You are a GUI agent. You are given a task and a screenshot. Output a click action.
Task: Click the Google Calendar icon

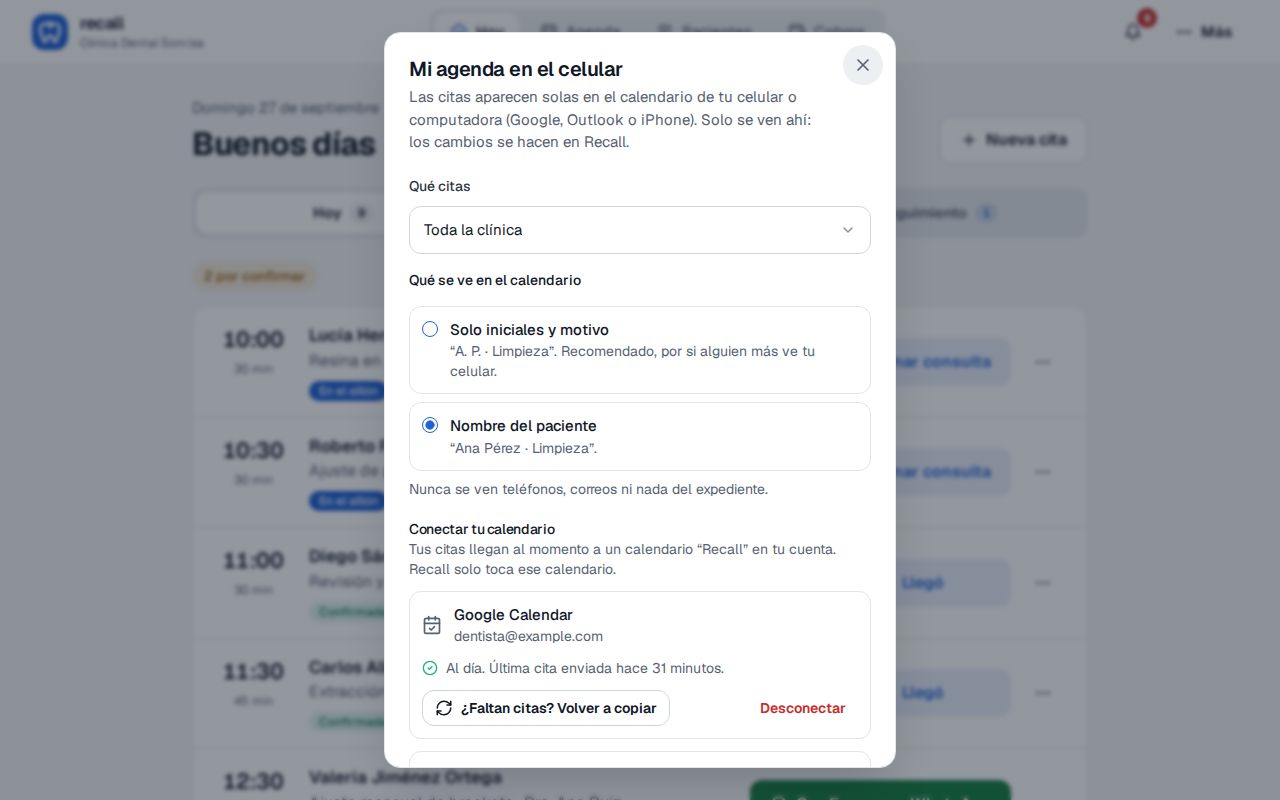pyautogui.click(x=432, y=625)
